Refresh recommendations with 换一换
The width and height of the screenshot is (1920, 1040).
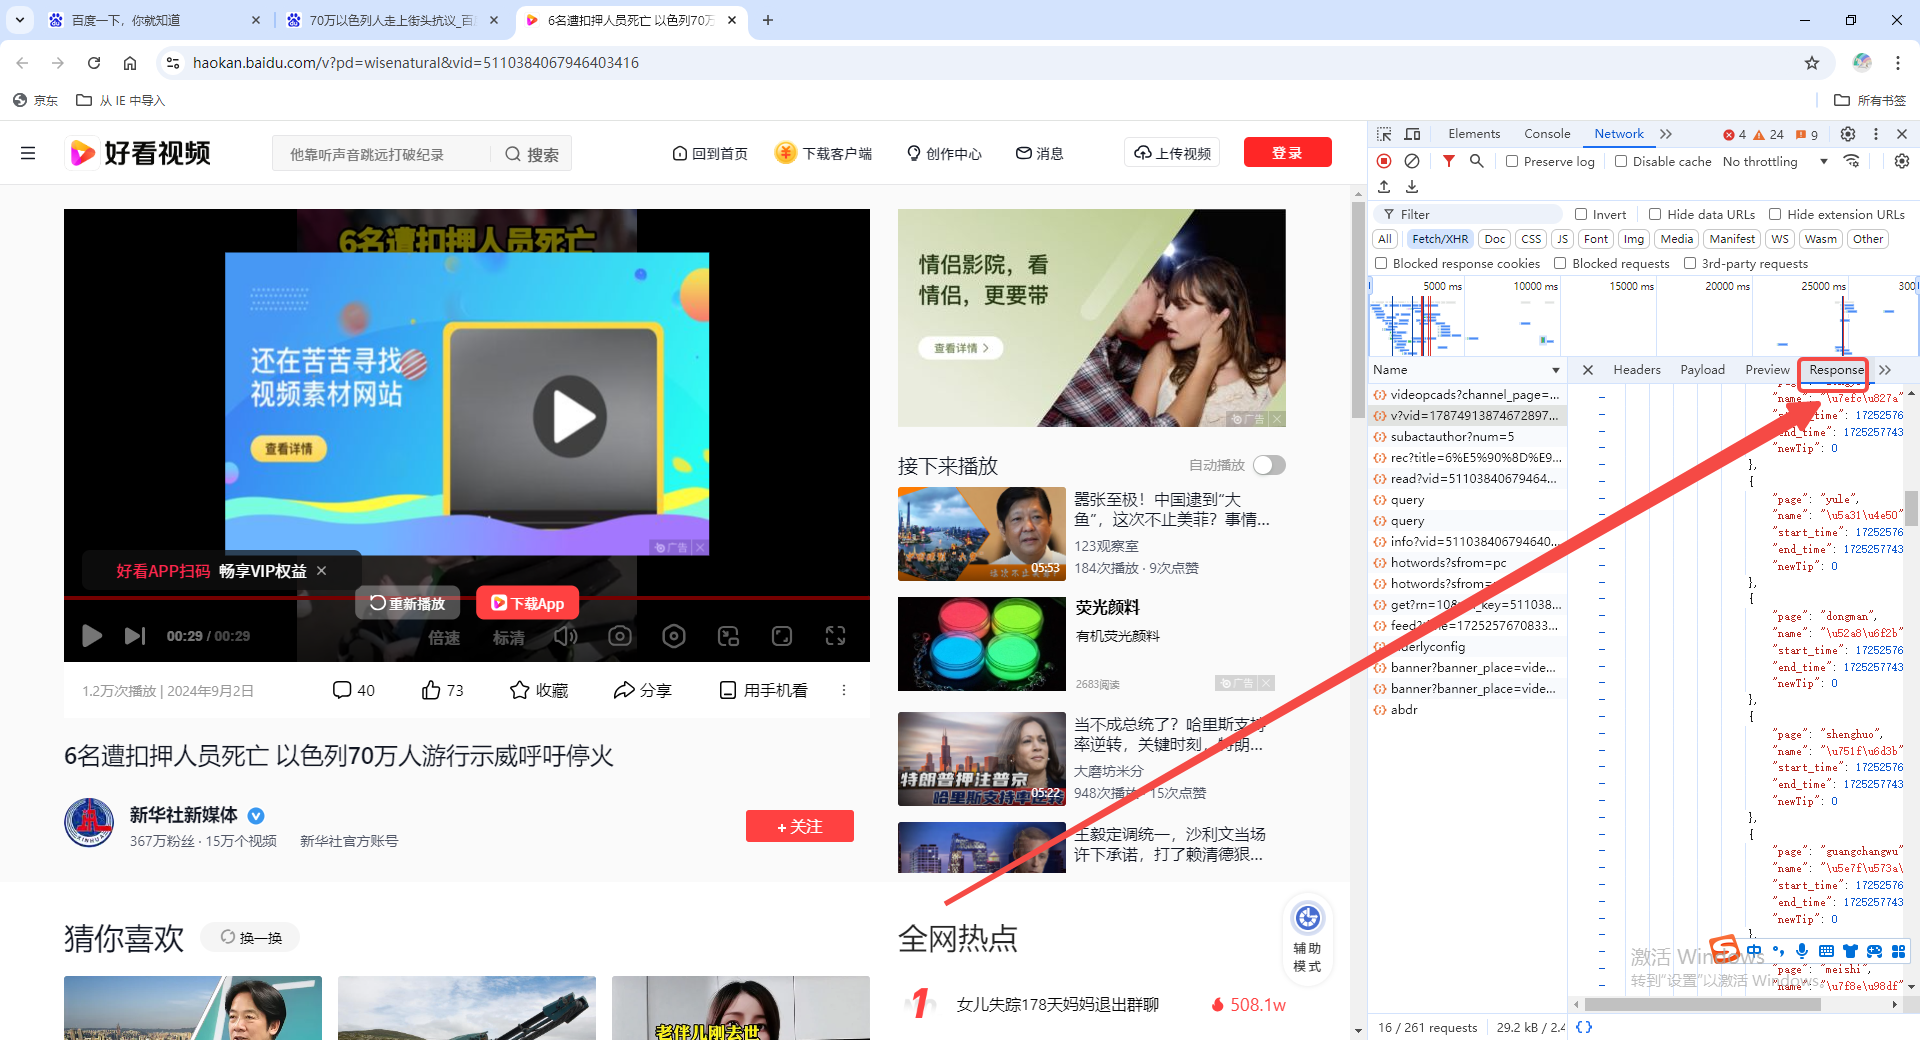tap(251, 937)
